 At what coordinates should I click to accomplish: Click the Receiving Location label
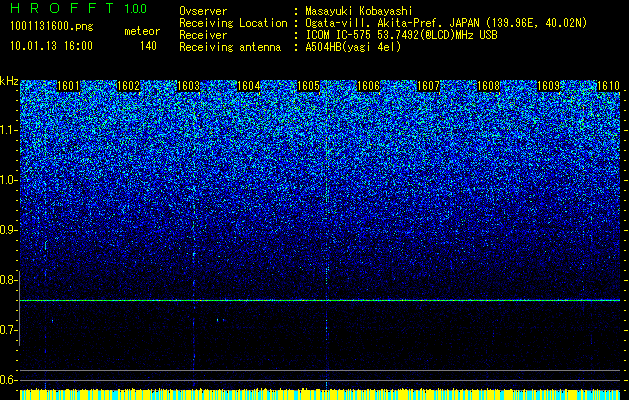point(233,23)
